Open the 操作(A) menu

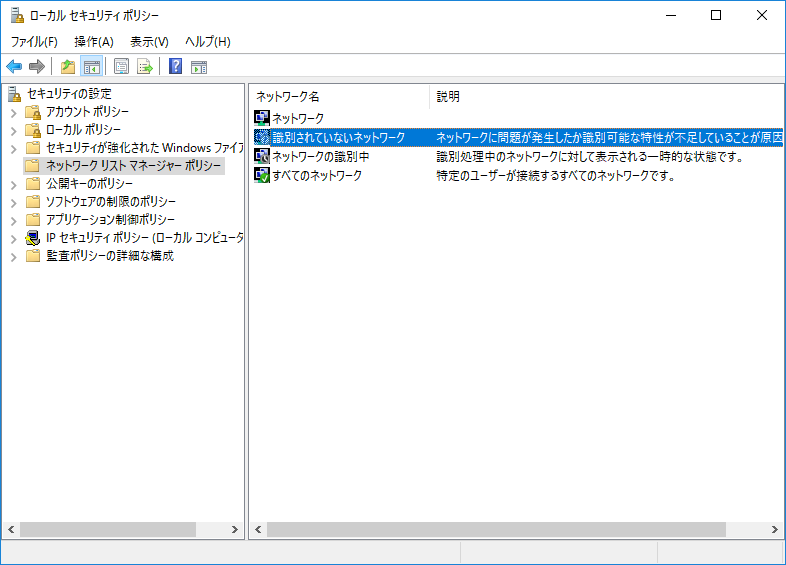(x=94, y=42)
